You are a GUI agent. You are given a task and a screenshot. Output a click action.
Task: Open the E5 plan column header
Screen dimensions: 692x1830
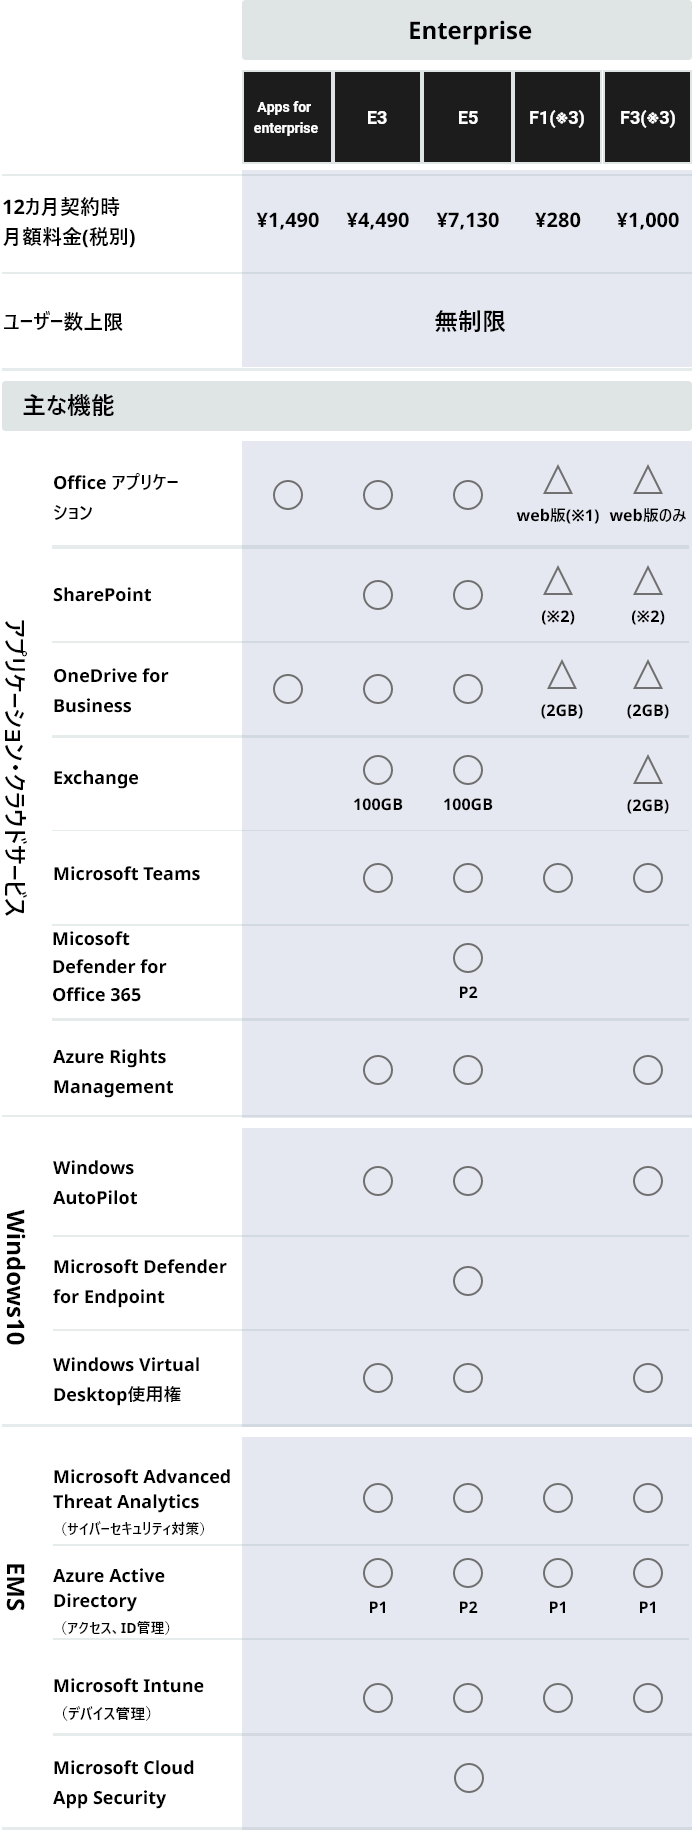pyautogui.click(x=467, y=117)
